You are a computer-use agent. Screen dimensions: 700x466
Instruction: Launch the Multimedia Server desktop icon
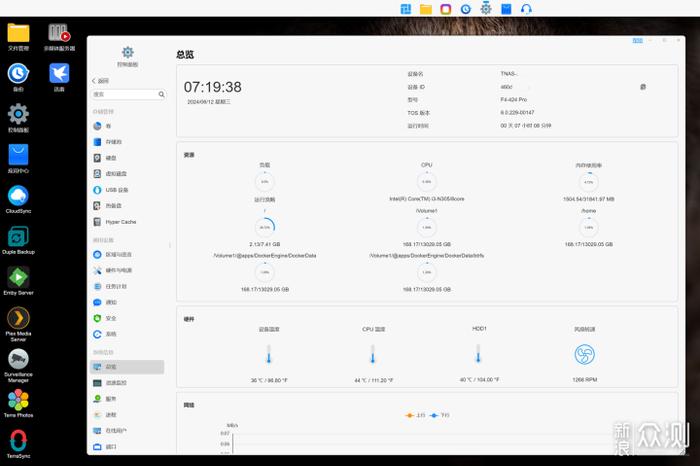click(x=59, y=37)
